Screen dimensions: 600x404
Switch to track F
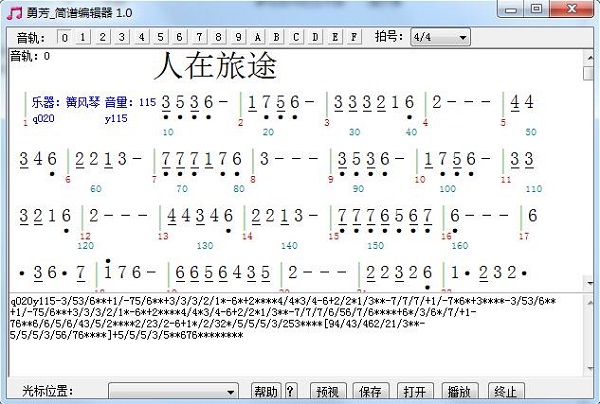(354, 37)
